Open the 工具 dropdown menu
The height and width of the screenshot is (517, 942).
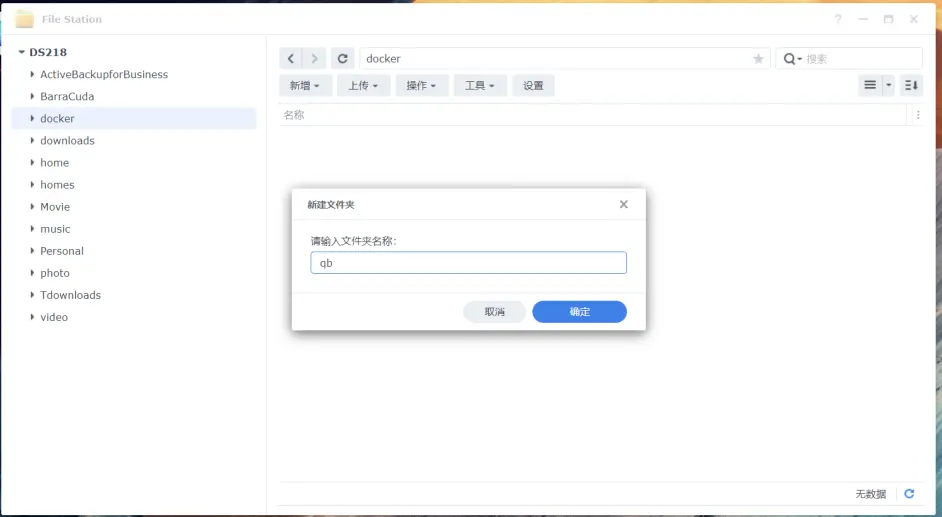coord(479,85)
